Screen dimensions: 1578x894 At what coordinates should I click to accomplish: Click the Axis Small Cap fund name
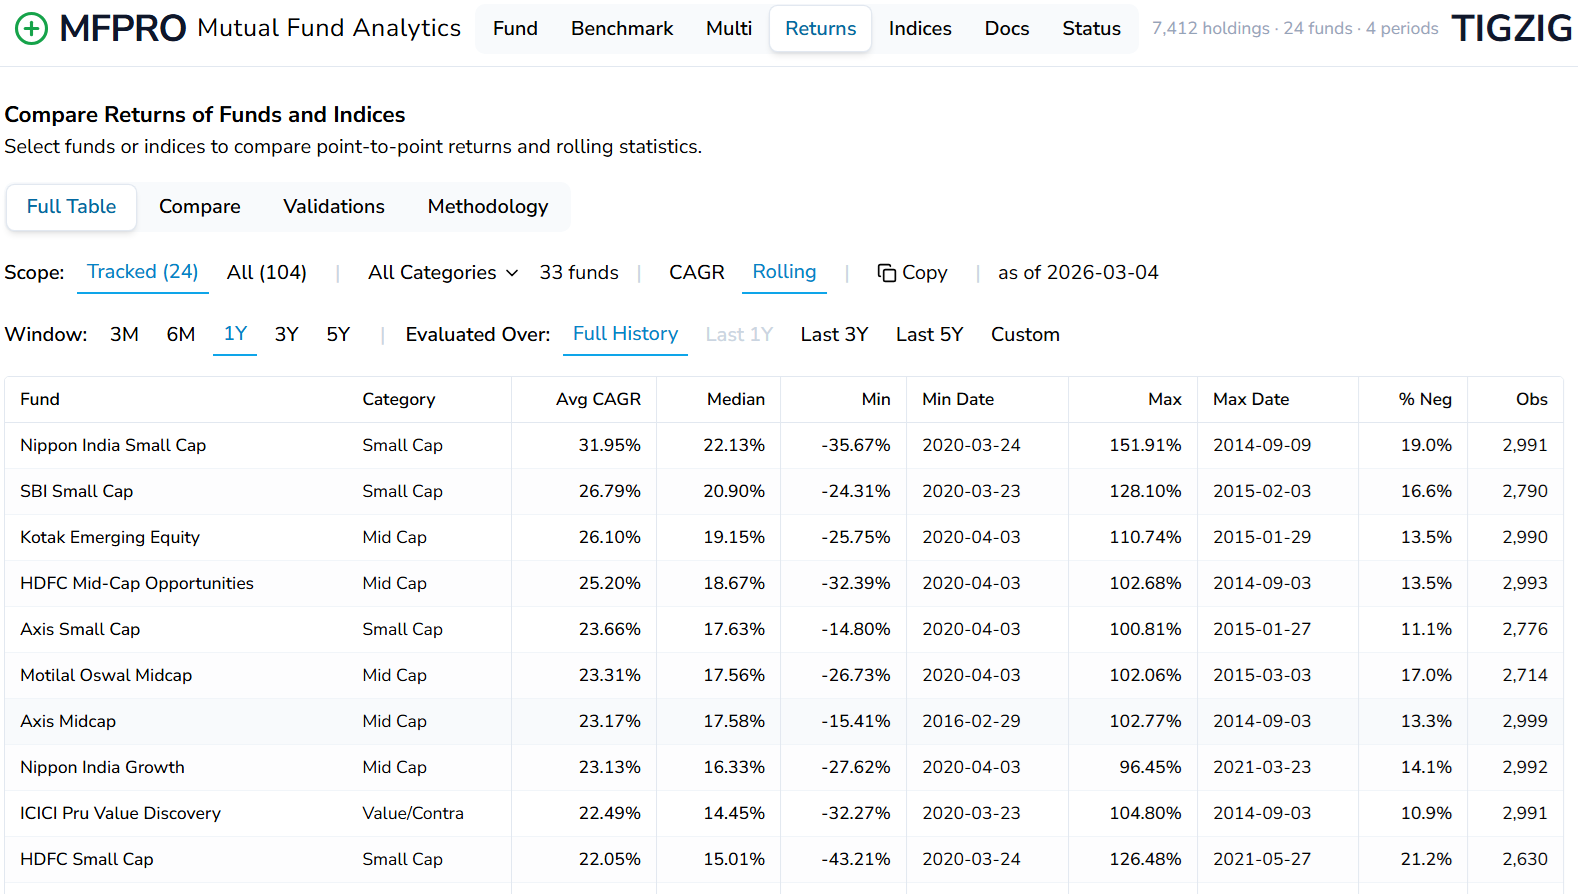[x=80, y=629]
